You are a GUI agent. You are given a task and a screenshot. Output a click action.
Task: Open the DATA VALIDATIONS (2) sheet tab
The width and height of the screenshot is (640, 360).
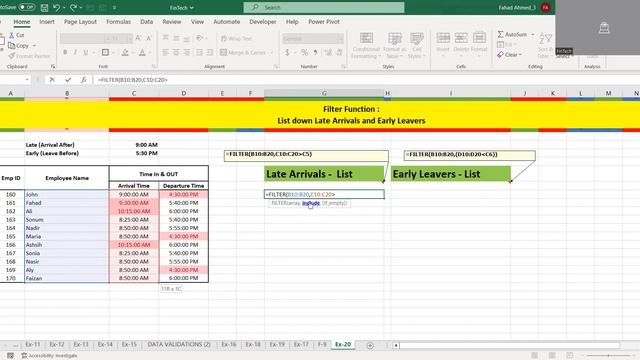[x=179, y=344]
